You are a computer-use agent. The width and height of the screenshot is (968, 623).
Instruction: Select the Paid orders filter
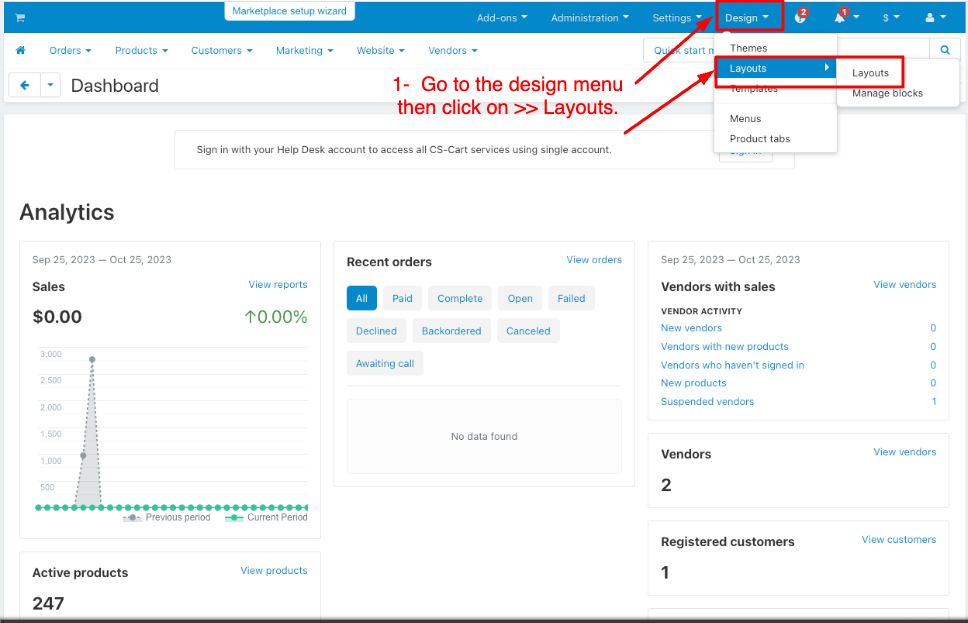(x=402, y=298)
